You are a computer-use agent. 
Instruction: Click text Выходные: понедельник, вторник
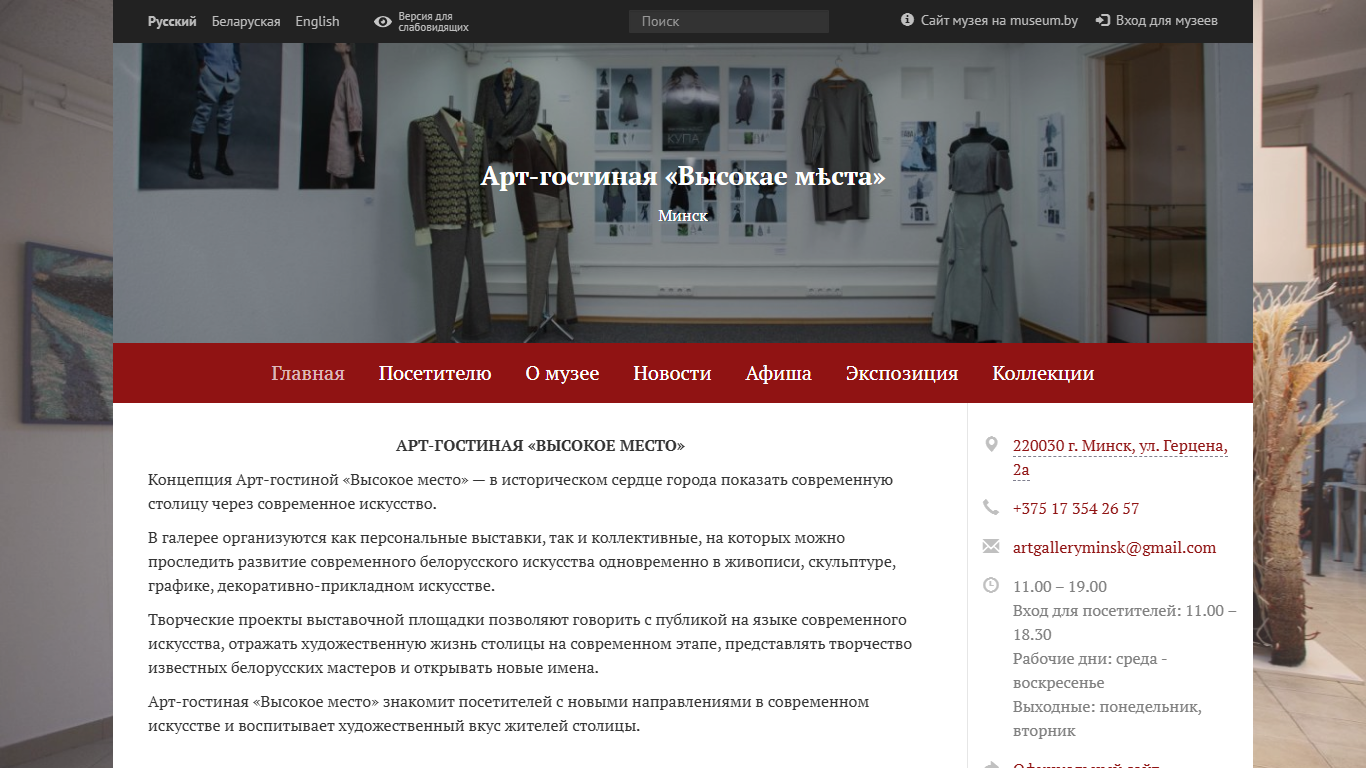1108,718
